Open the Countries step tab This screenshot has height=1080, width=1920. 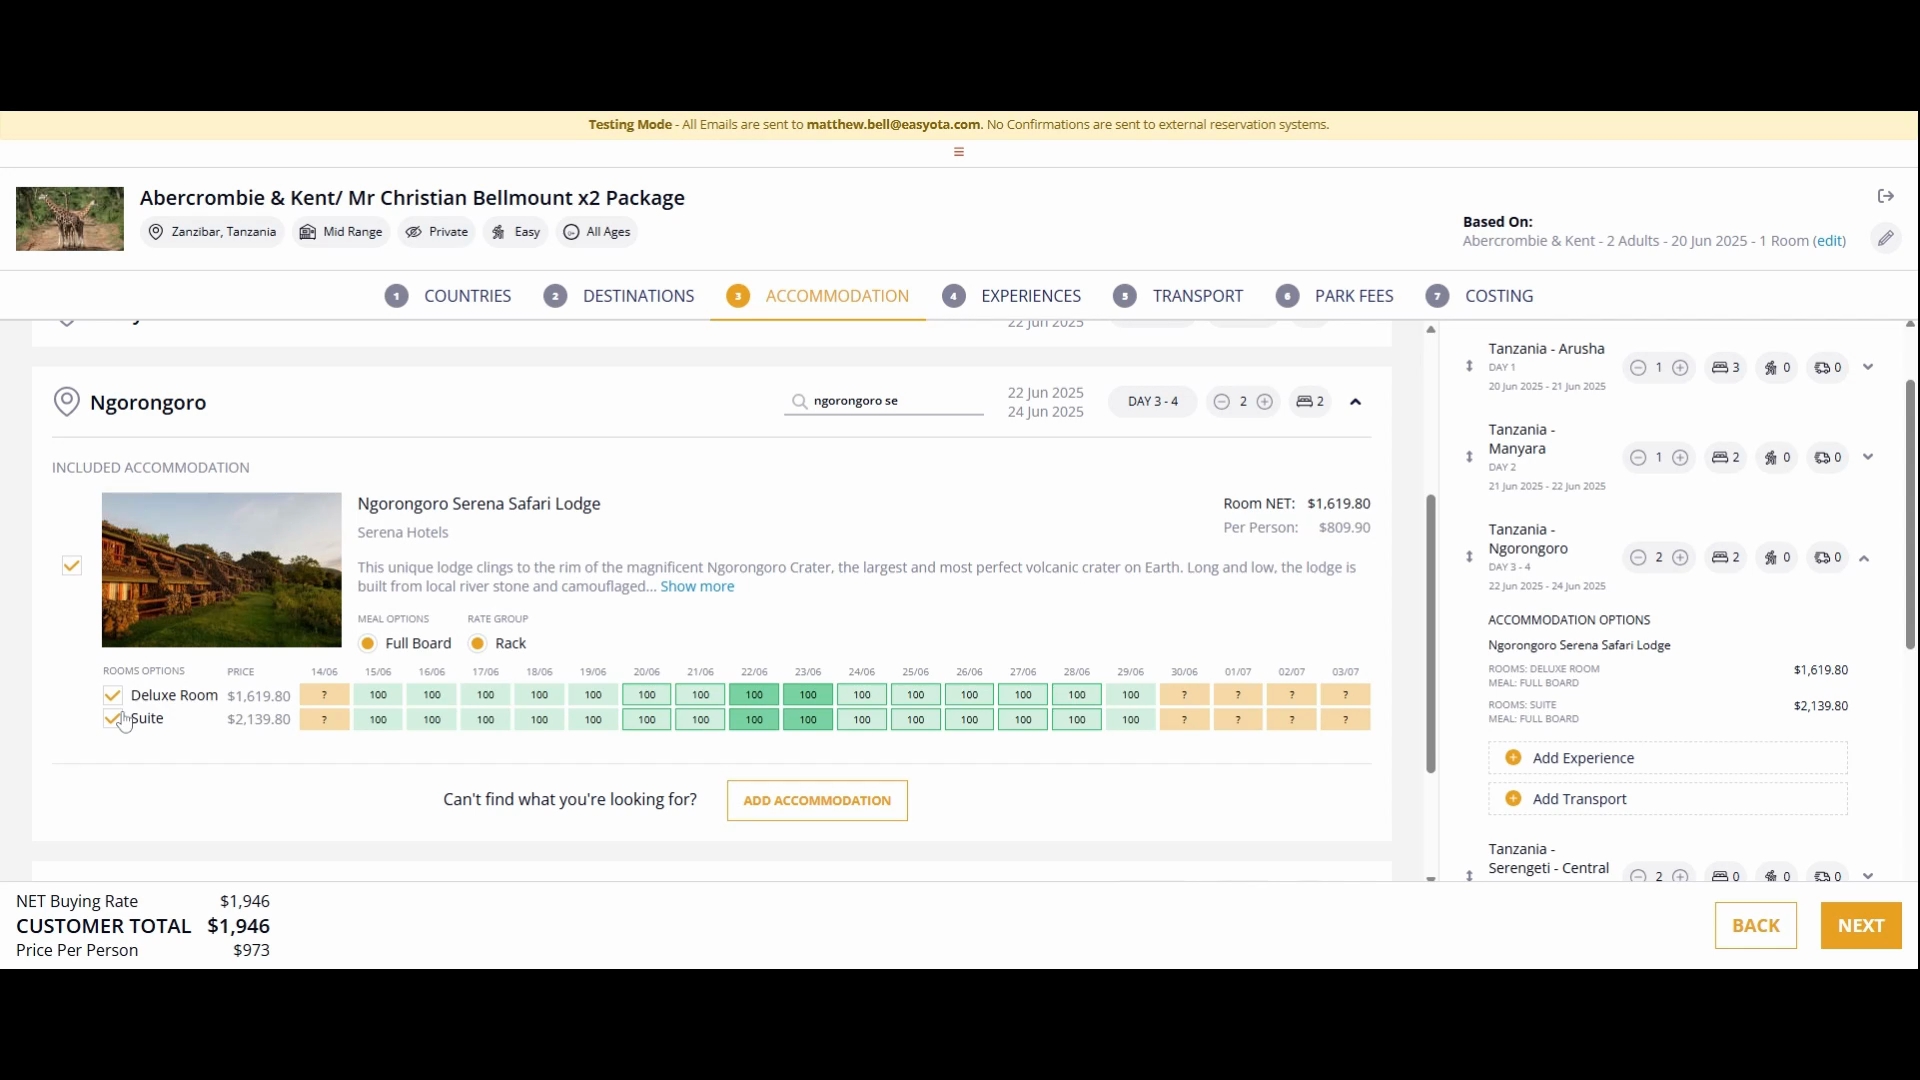point(448,296)
